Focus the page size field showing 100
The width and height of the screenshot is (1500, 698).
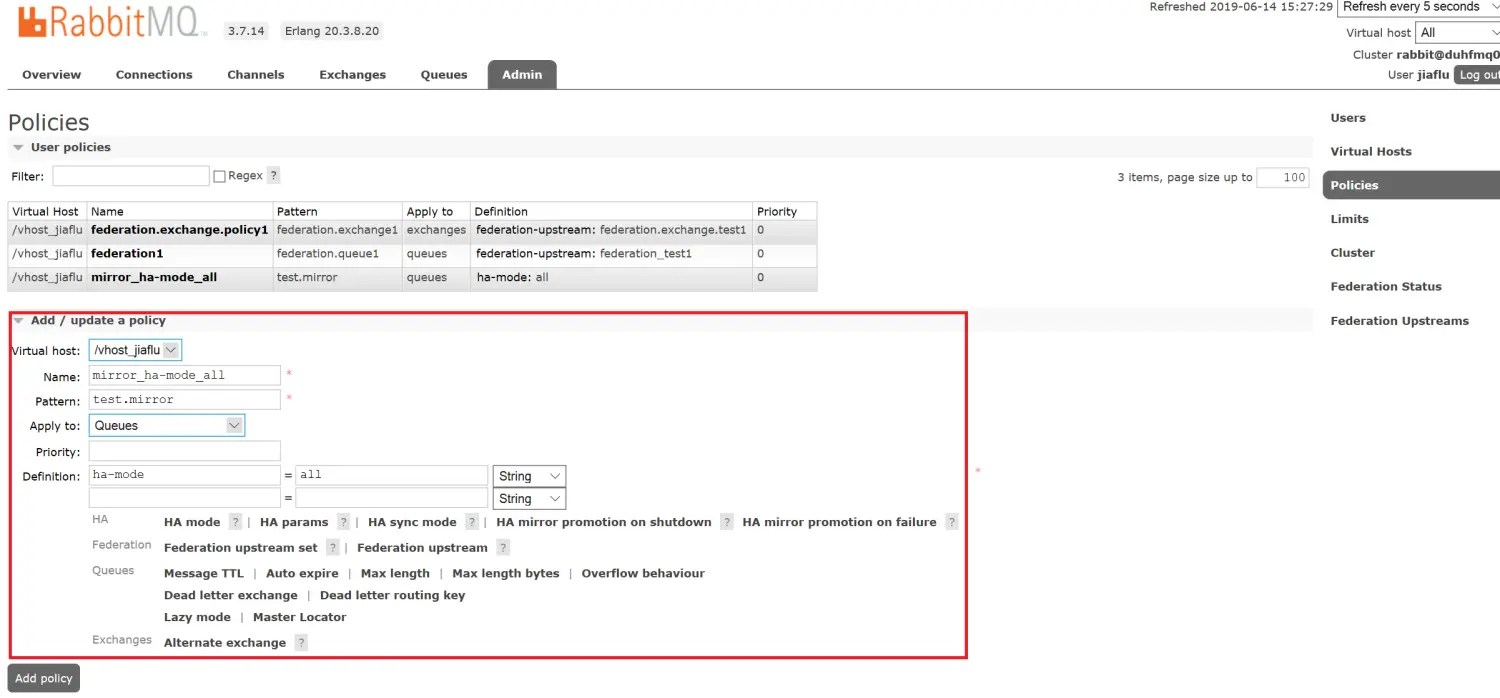[1283, 177]
